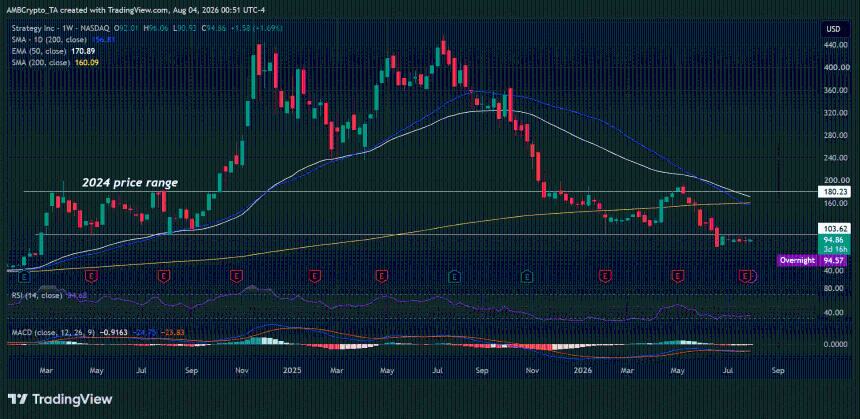Image resolution: width=860 pixels, height=419 pixels.
Task: Click the red earnings marker near May 2024
Action: [92, 274]
